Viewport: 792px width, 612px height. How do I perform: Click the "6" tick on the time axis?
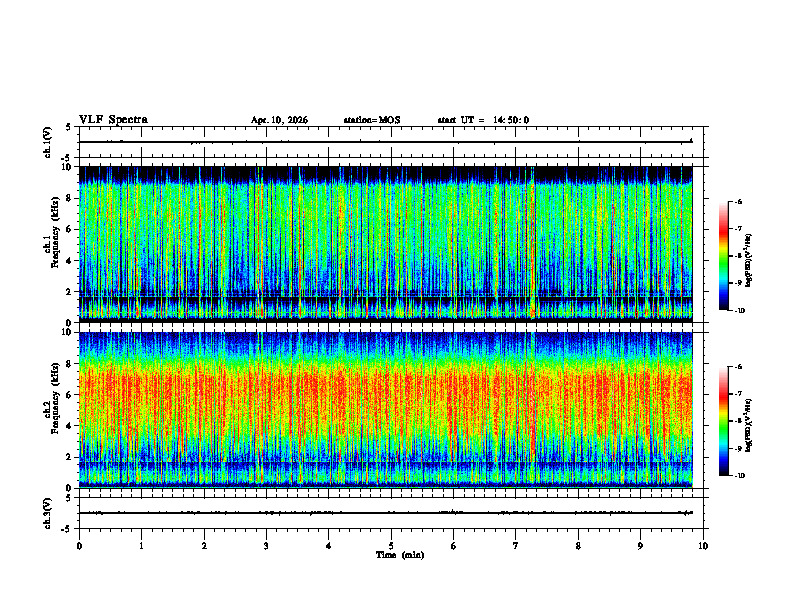tap(454, 546)
